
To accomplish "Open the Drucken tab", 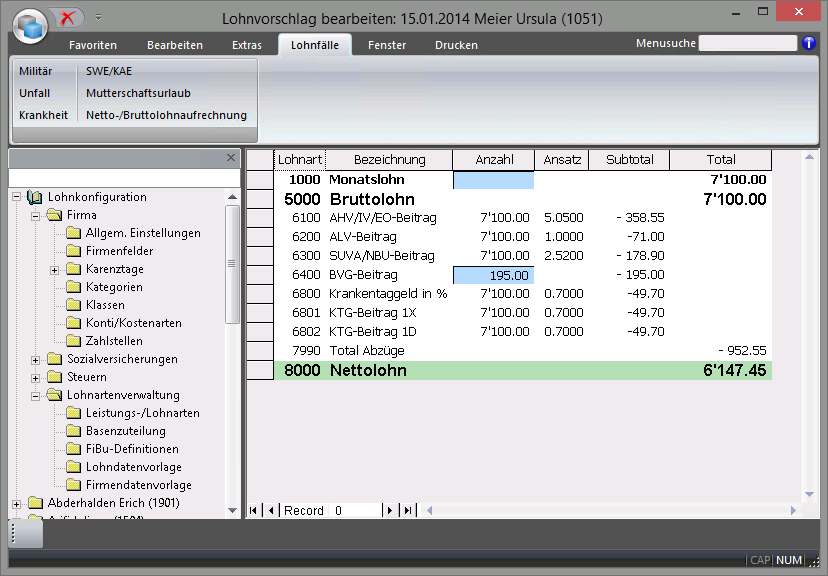I will point(456,45).
